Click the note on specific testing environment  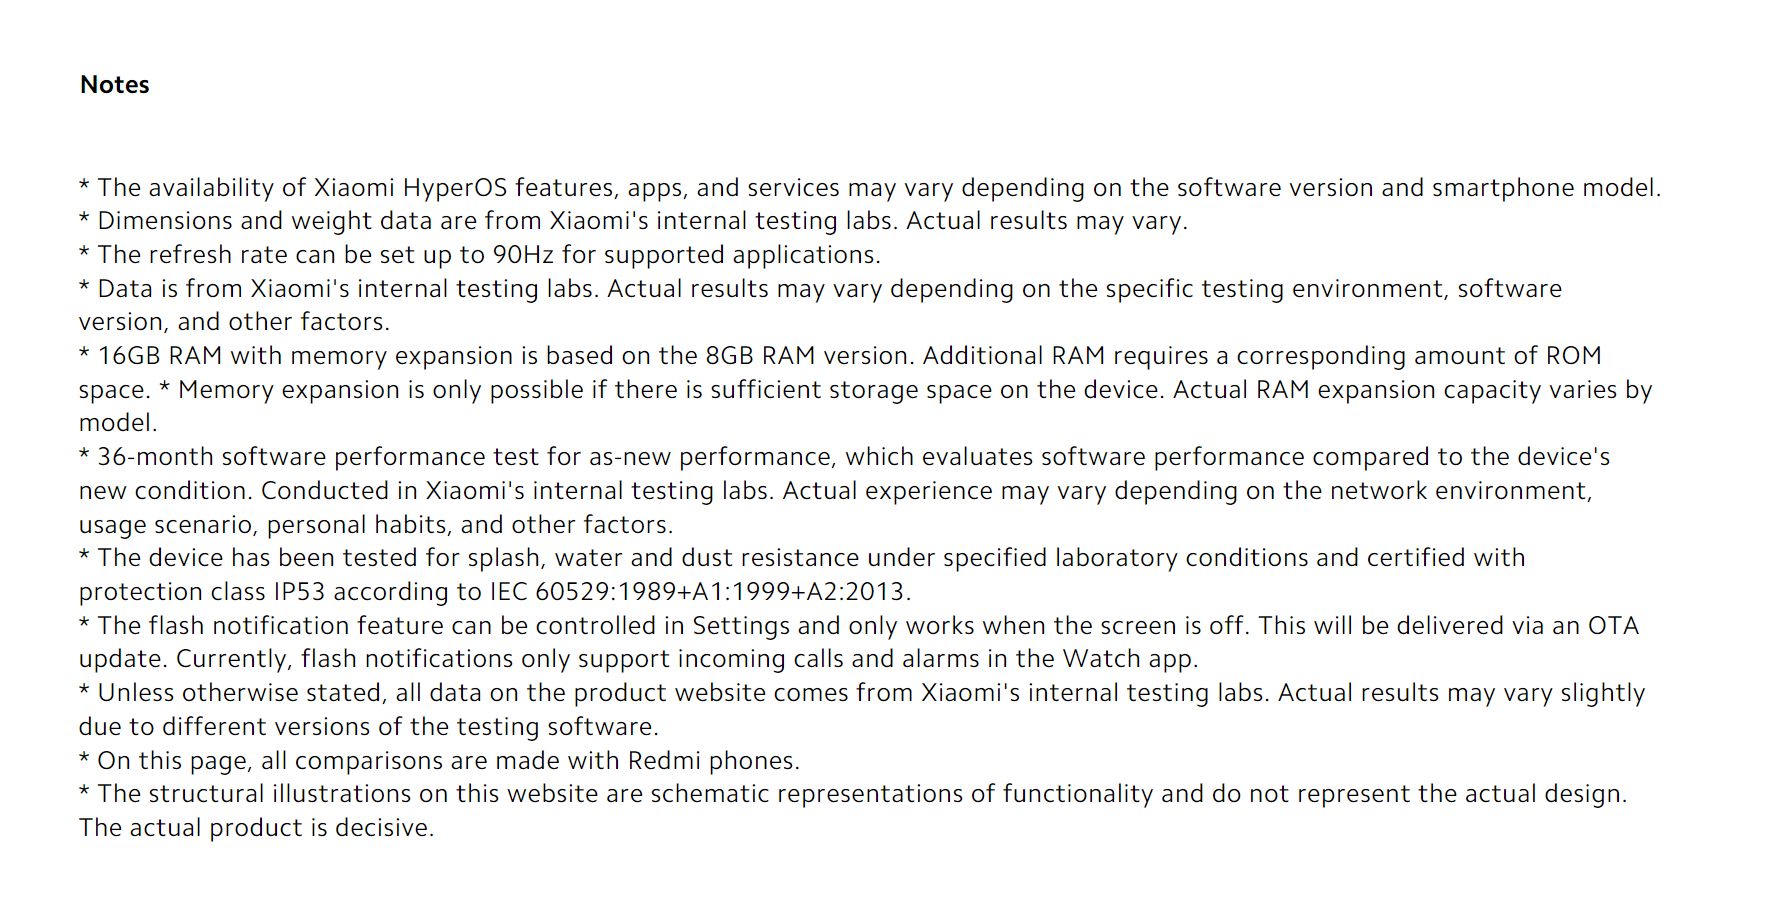[x=820, y=289]
